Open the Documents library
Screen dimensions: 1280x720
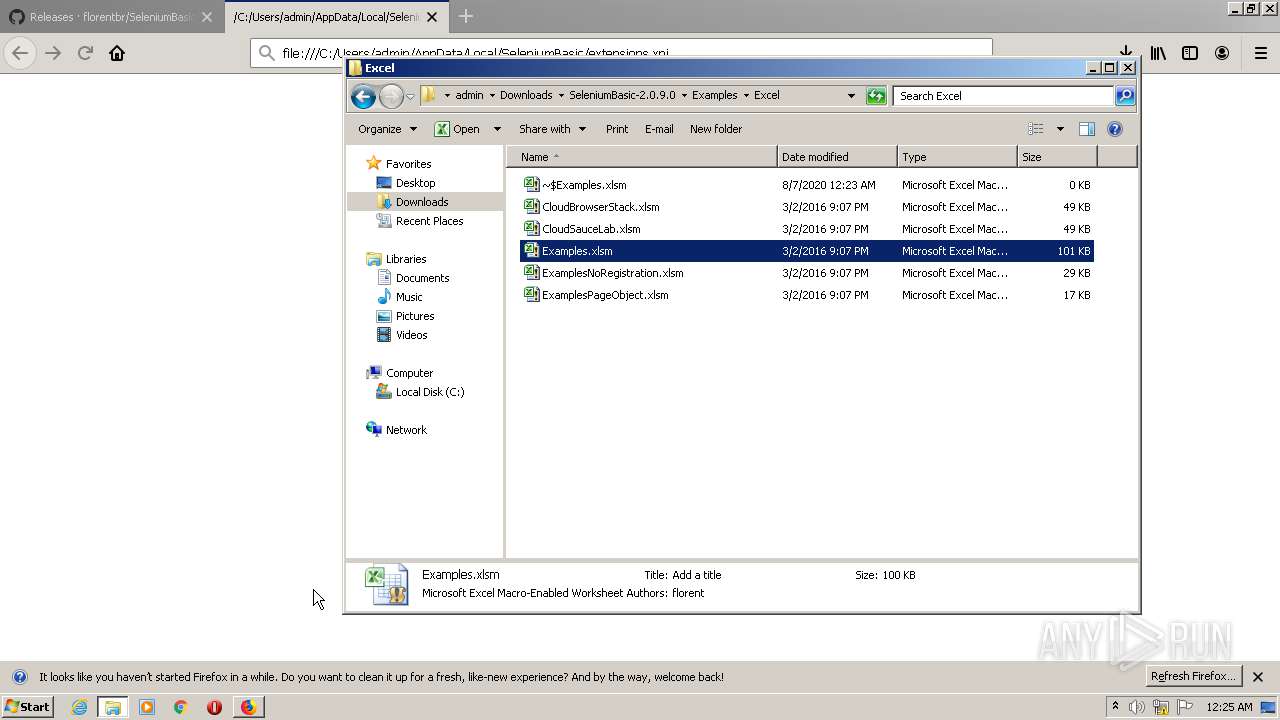click(x=422, y=278)
